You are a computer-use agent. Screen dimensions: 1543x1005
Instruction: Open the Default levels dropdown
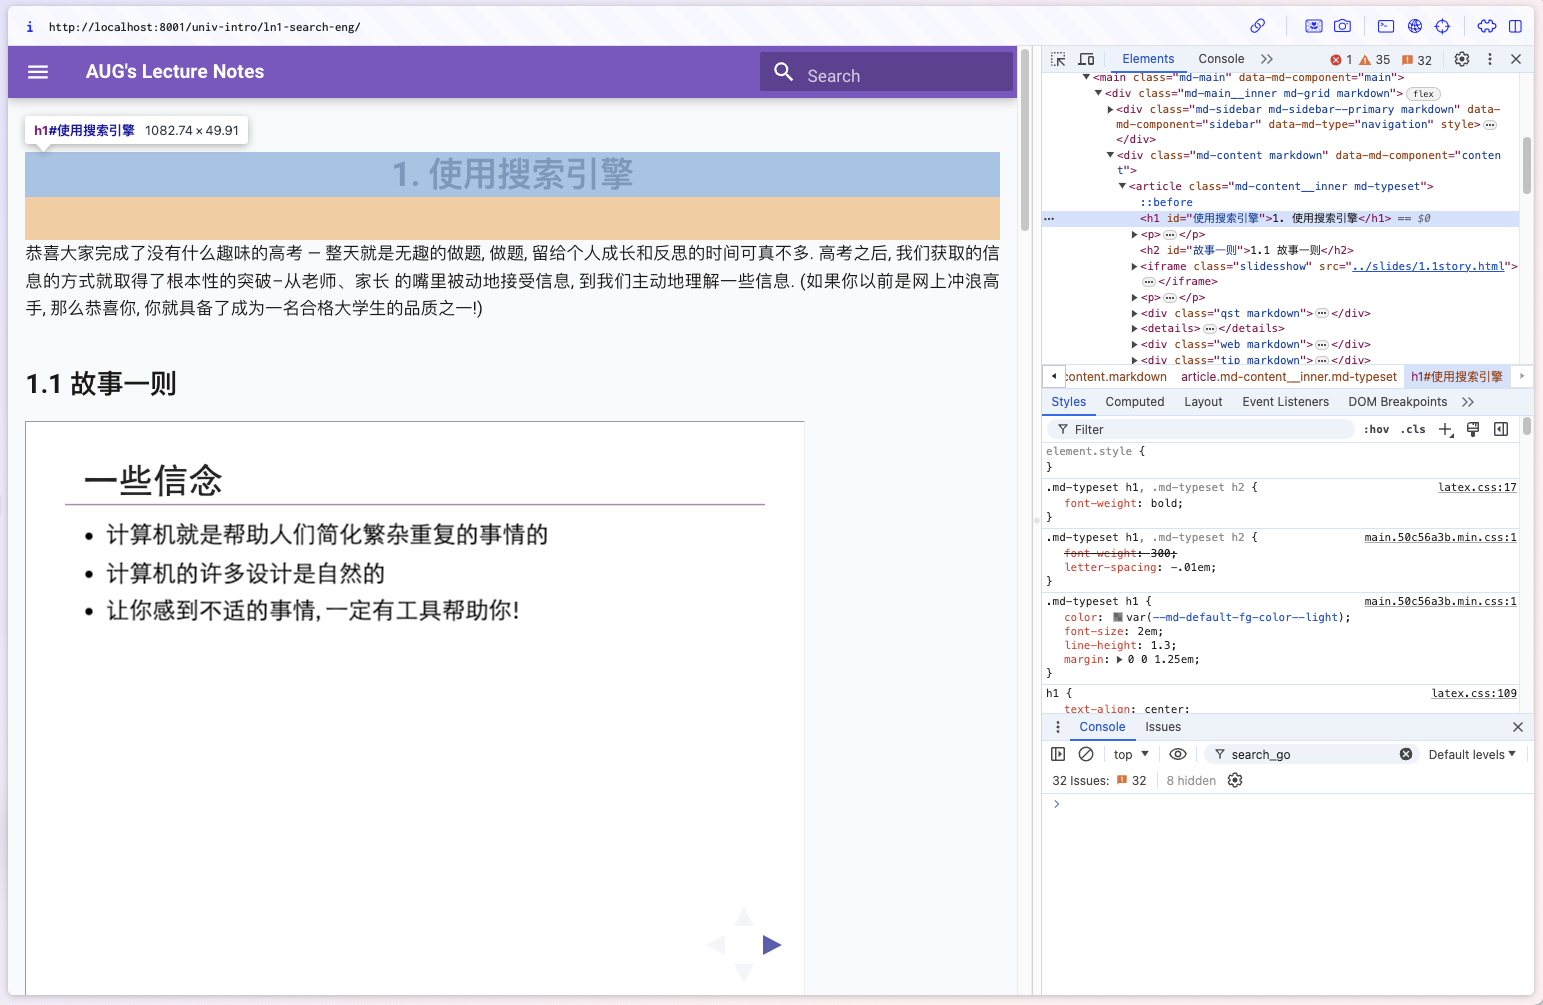(x=1471, y=755)
